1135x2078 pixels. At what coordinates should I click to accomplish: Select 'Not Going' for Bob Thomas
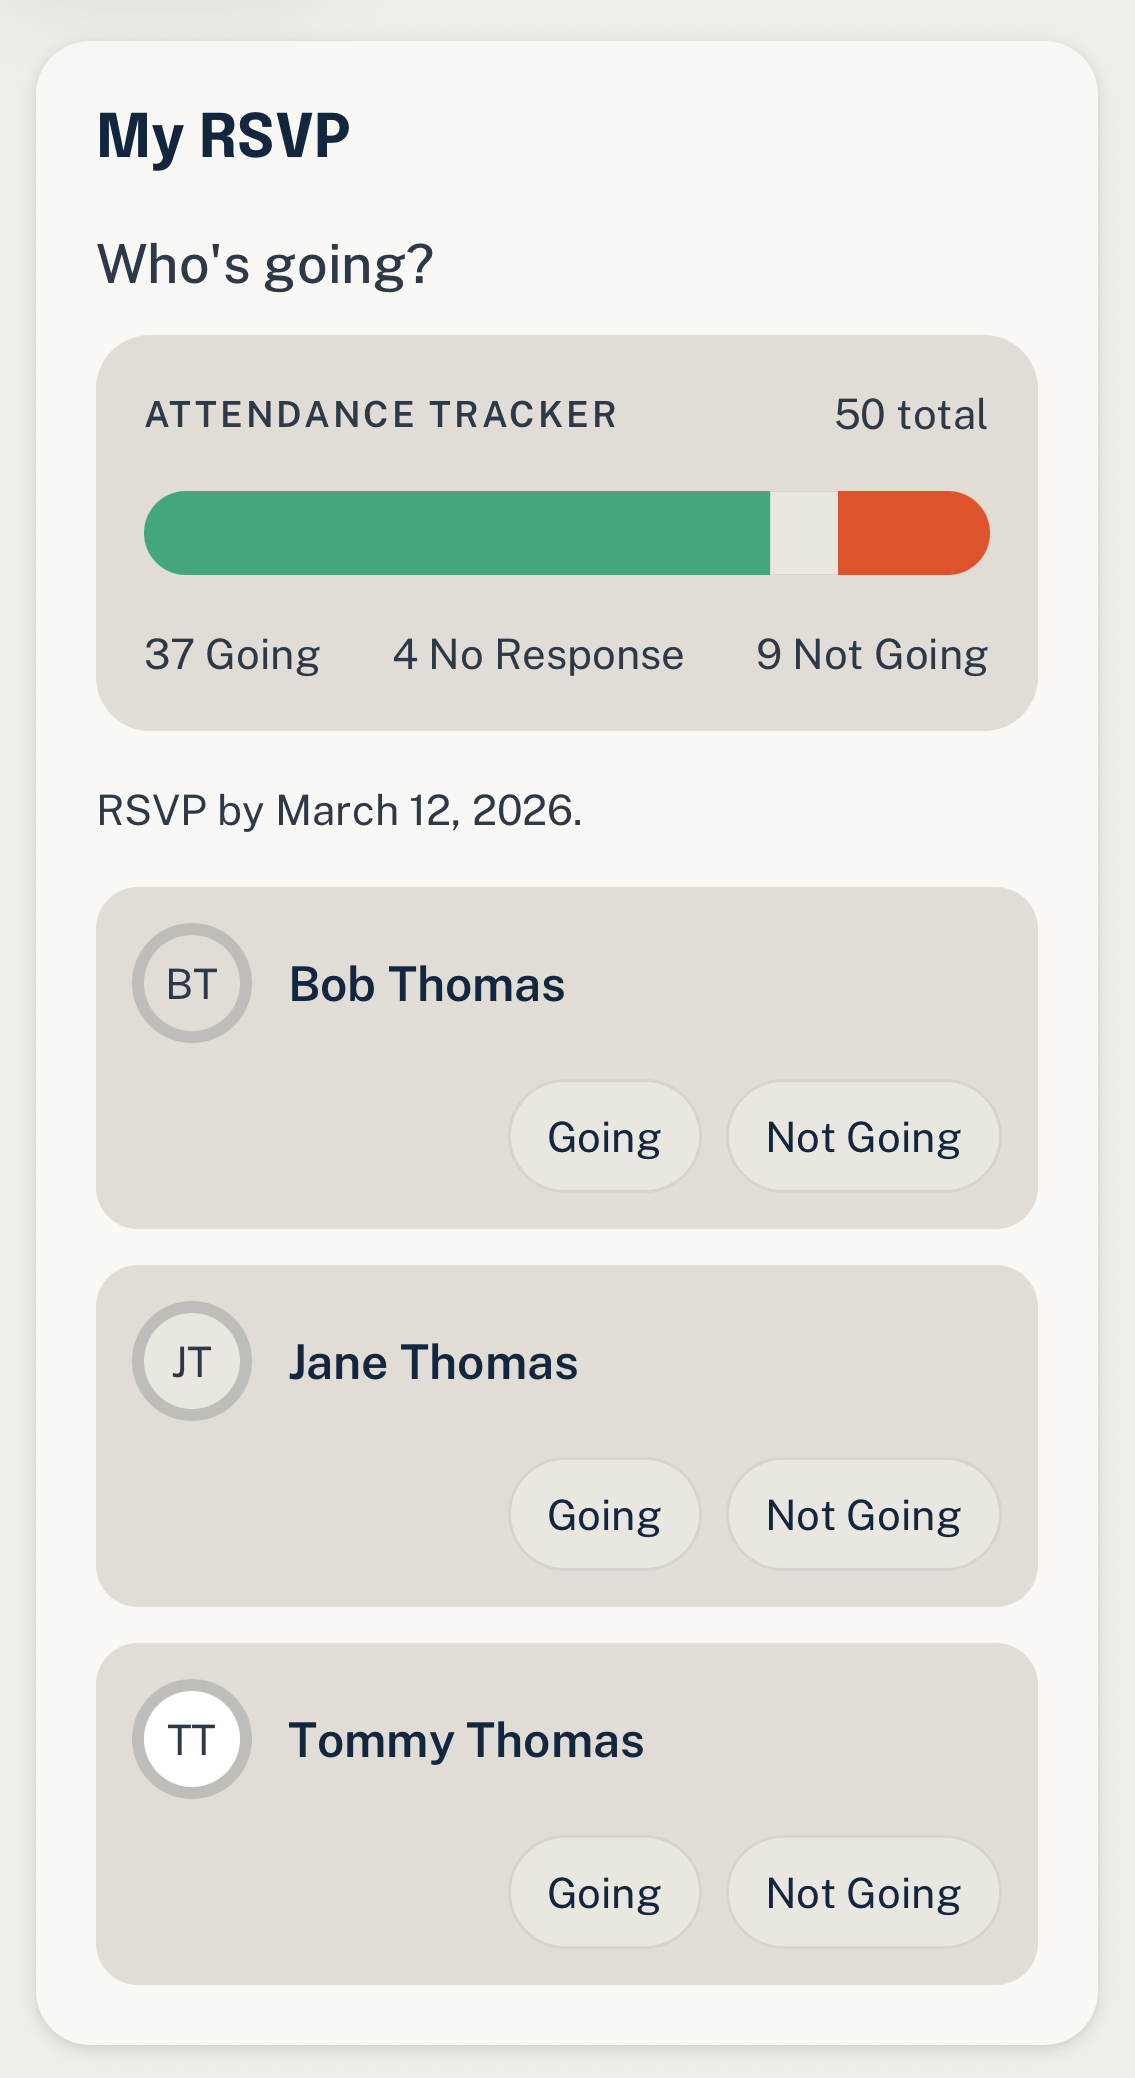(863, 1136)
